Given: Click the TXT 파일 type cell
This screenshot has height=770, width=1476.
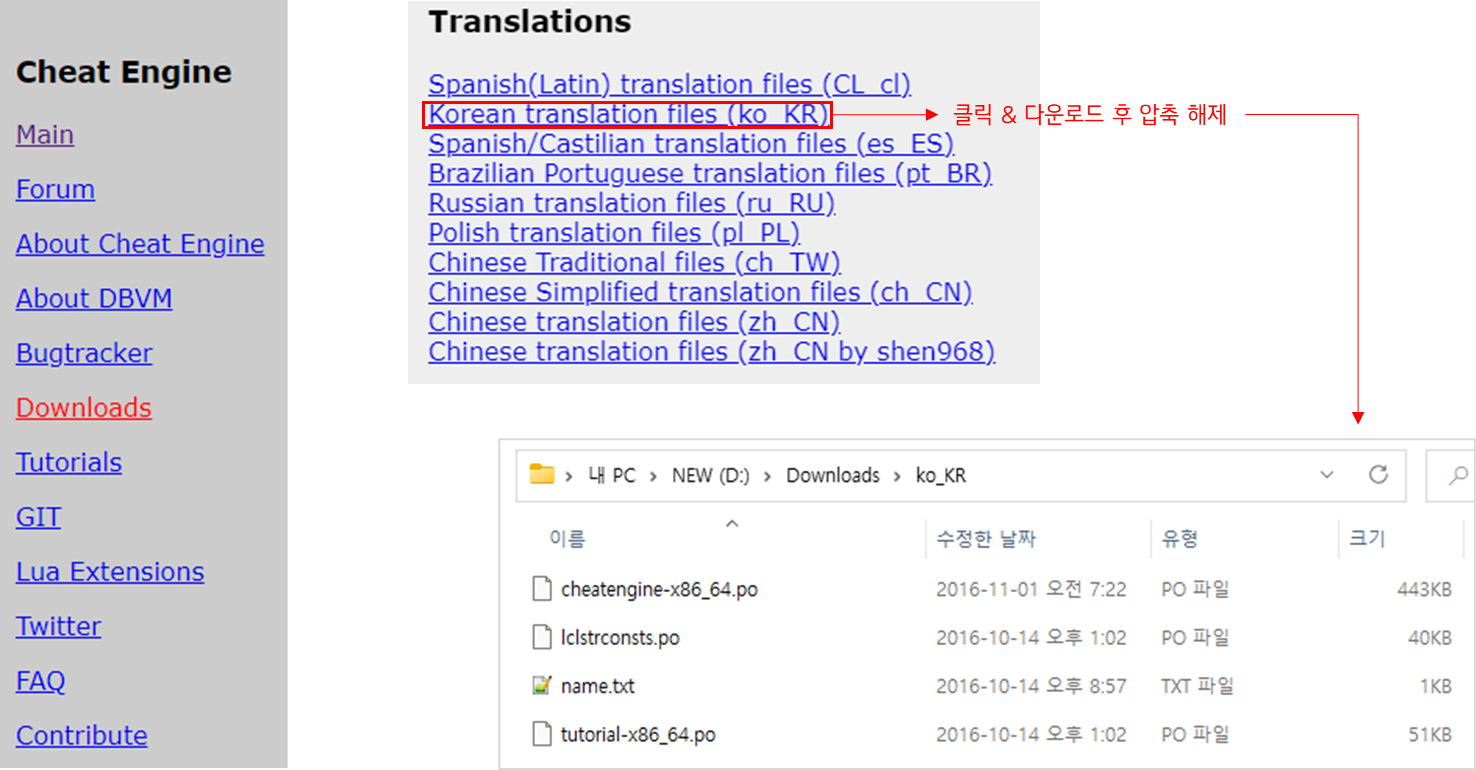Looking at the screenshot, I should (1197, 687).
